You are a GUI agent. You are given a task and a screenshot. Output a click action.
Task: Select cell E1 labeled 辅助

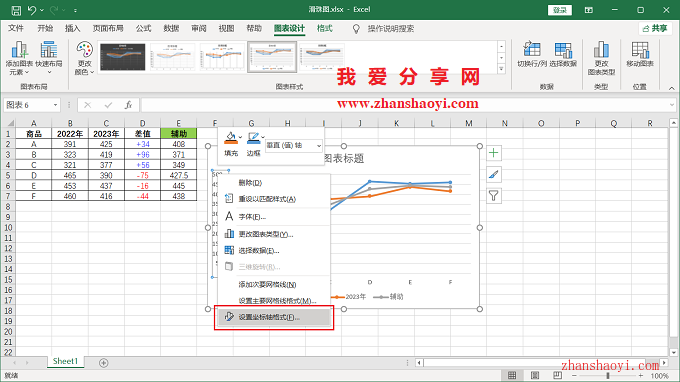[x=178, y=134]
